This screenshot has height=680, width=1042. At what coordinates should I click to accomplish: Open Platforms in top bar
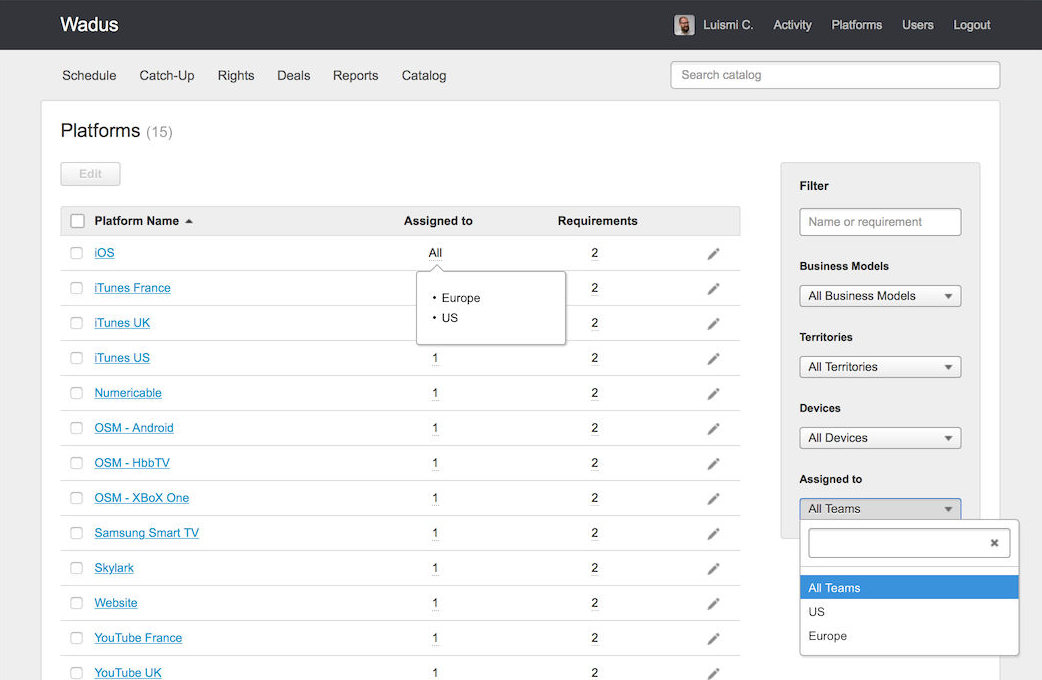[857, 25]
